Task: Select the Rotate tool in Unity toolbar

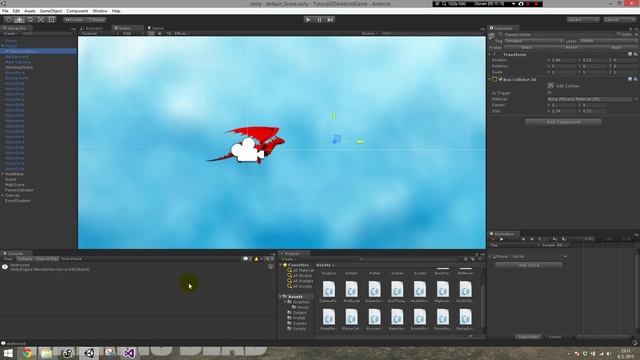Action: click(30, 20)
